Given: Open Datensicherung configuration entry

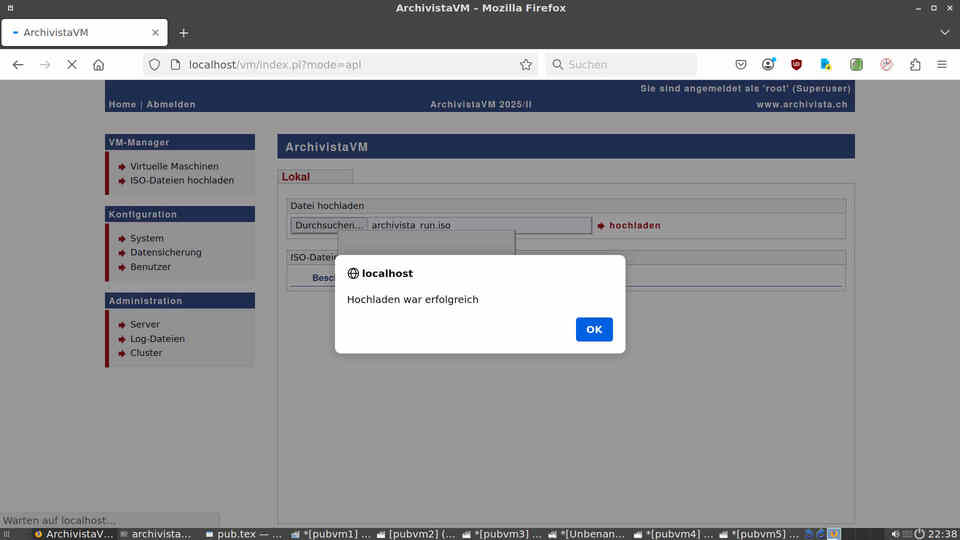Looking at the screenshot, I should pos(165,252).
